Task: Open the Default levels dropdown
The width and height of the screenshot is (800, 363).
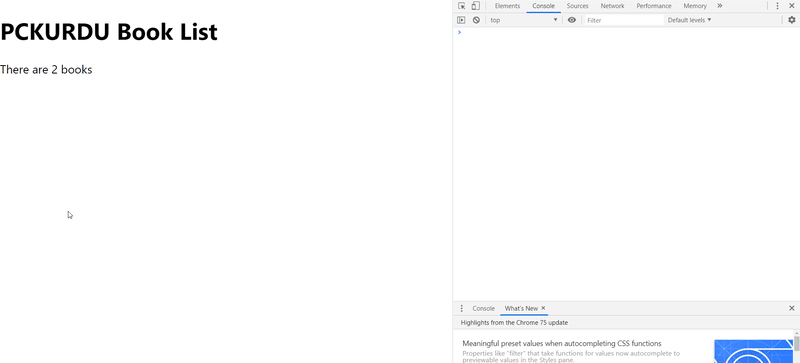Action: [689, 20]
